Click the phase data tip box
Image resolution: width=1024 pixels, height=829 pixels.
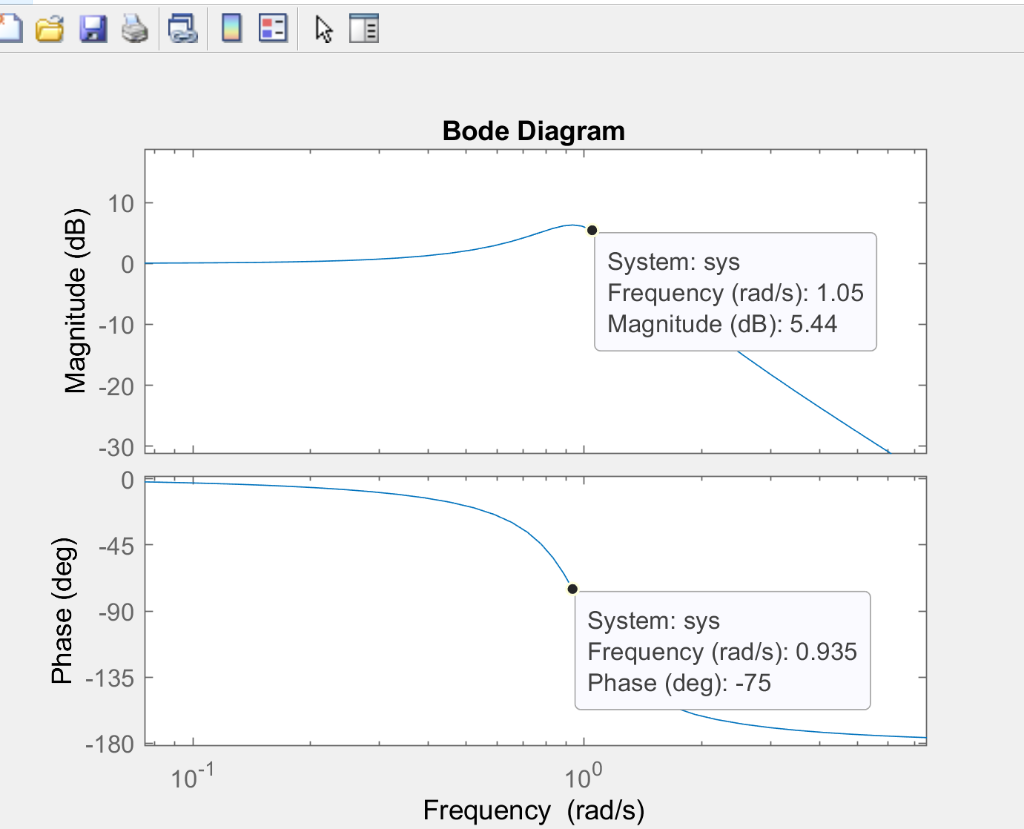(722, 651)
